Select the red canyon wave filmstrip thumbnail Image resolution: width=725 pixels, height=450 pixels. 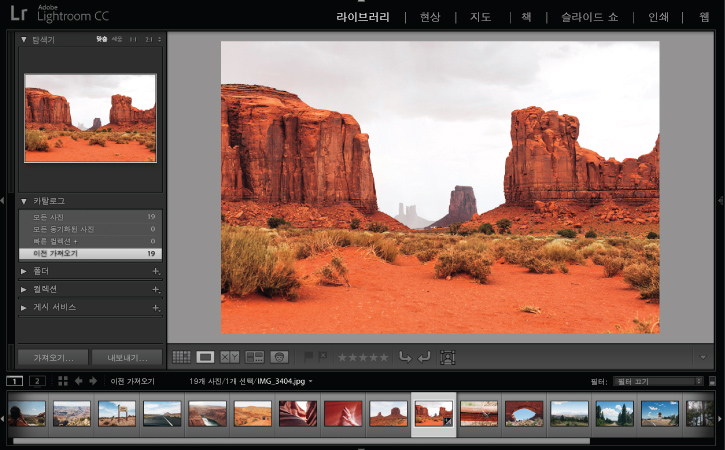(343, 413)
